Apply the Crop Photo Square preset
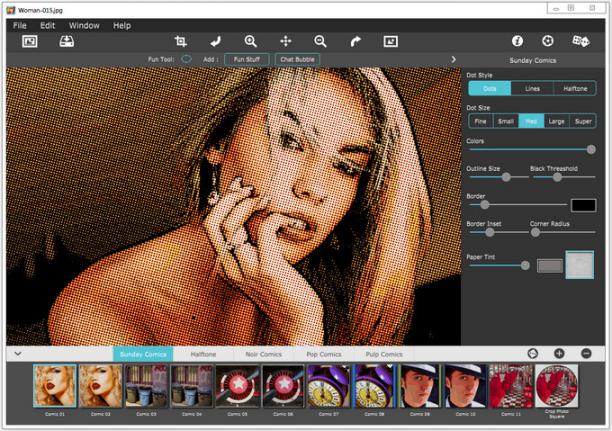Image resolution: width=612 pixels, height=431 pixels. tap(557, 386)
